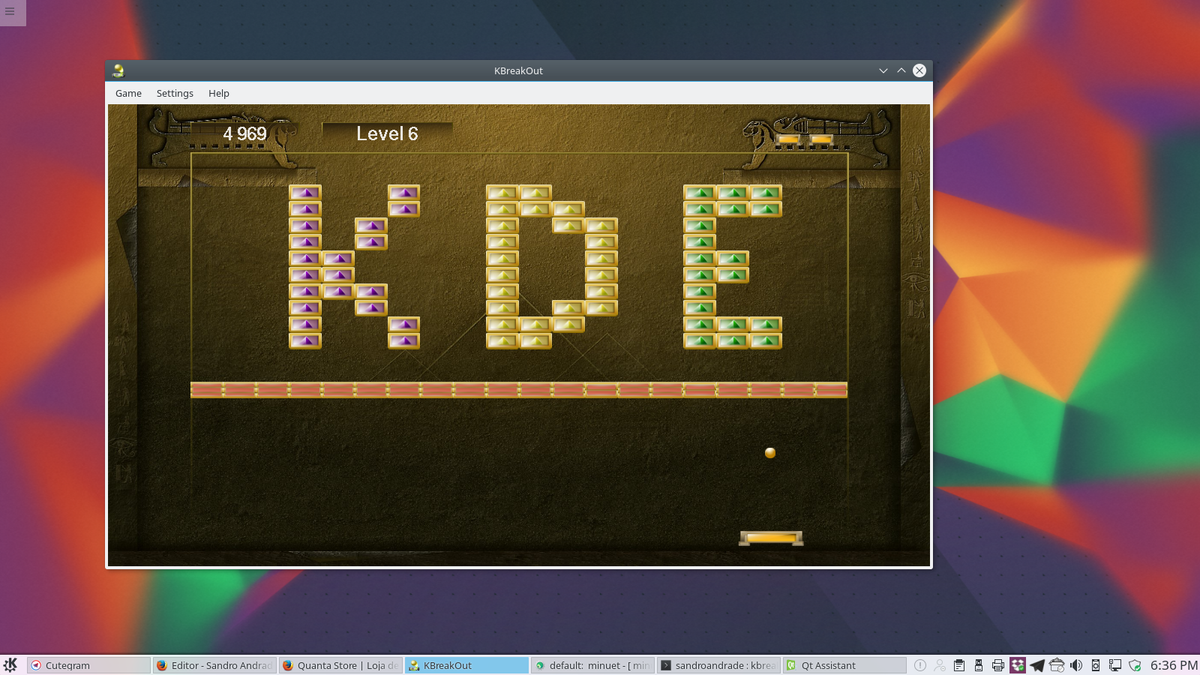Open the desktop toolbox hamburger button

click(x=11, y=12)
